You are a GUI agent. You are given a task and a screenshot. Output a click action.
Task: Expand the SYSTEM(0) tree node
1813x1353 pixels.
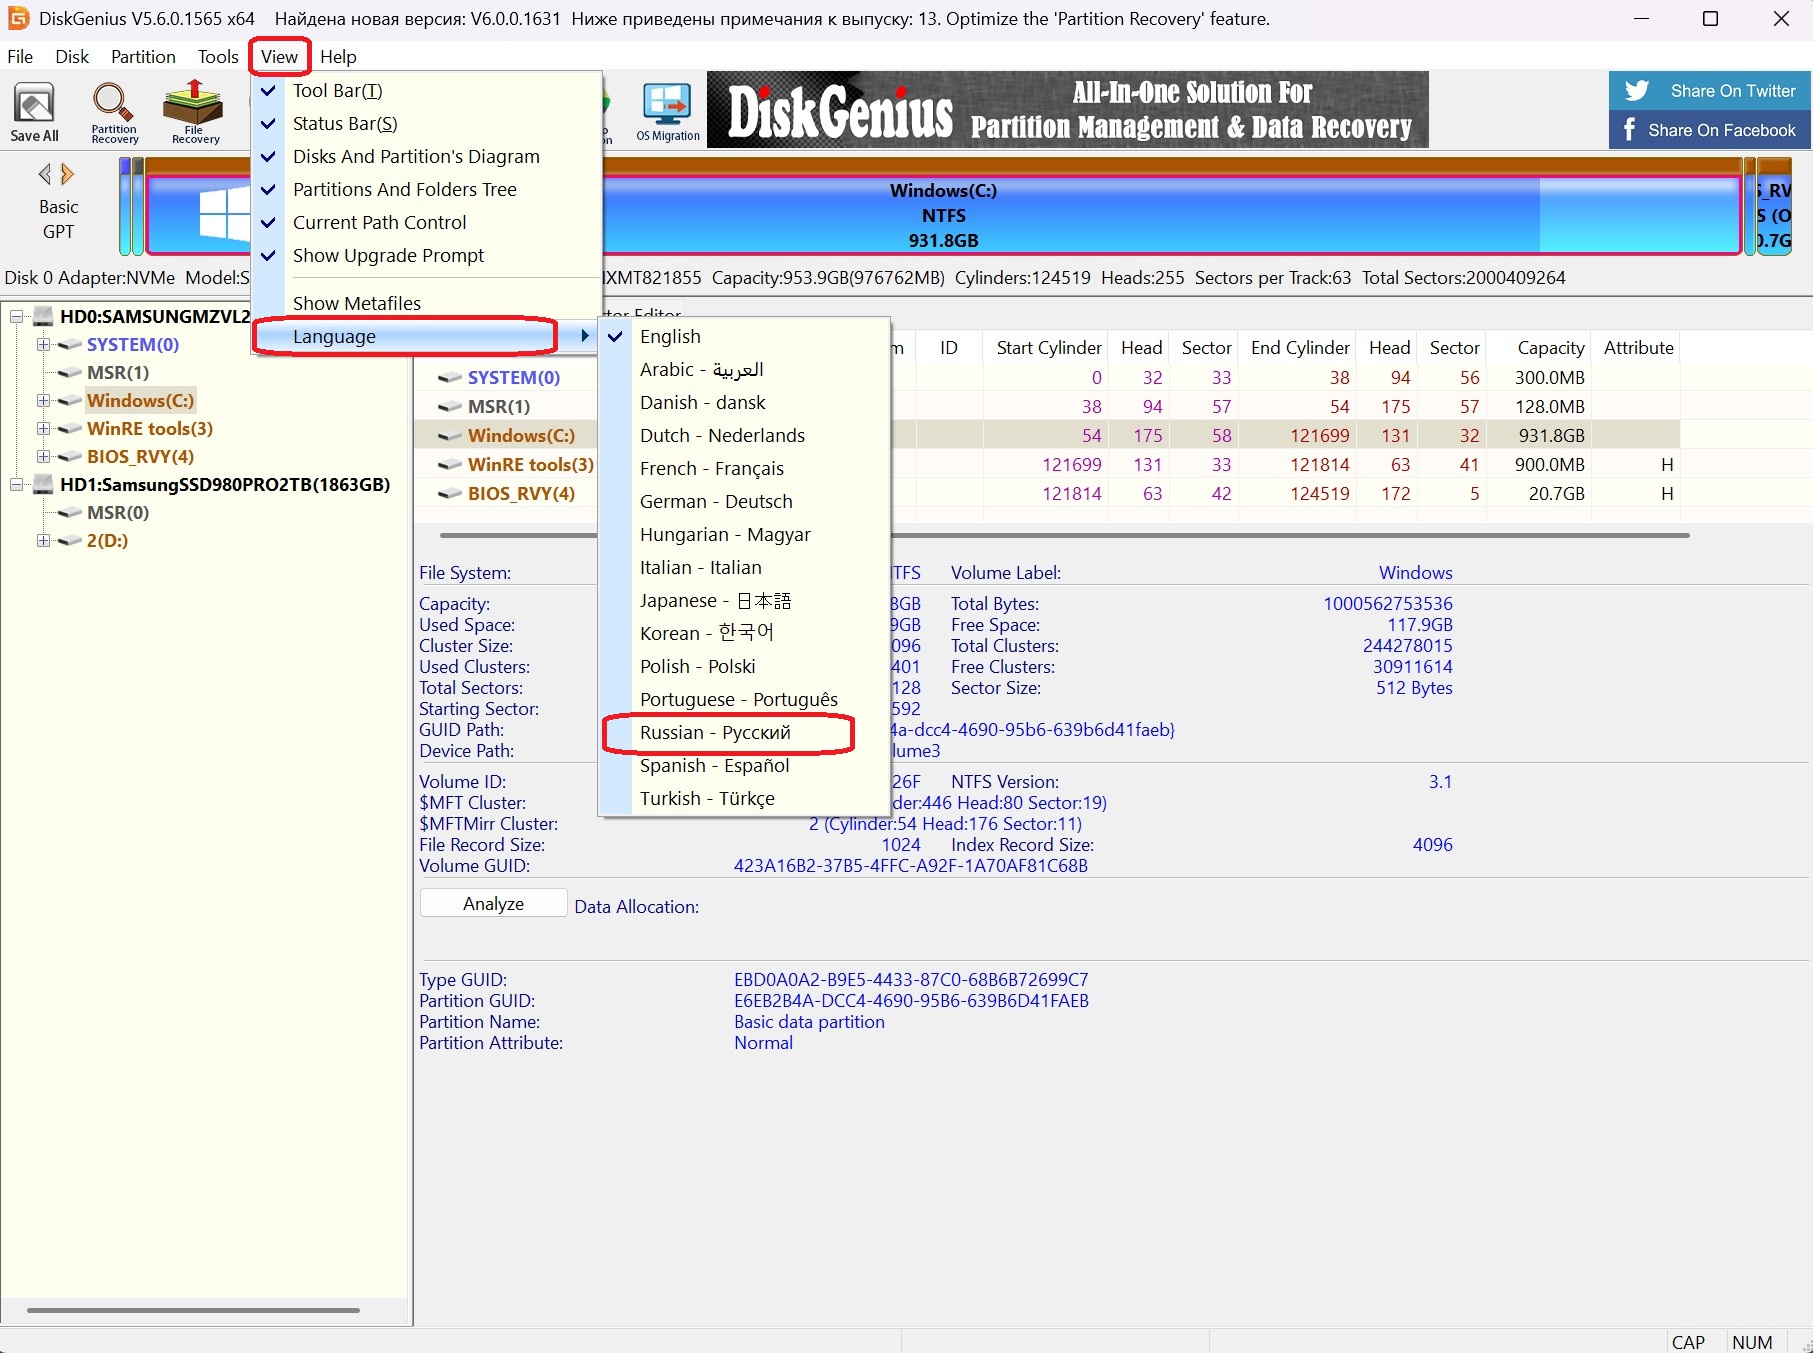(x=43, y=345)
